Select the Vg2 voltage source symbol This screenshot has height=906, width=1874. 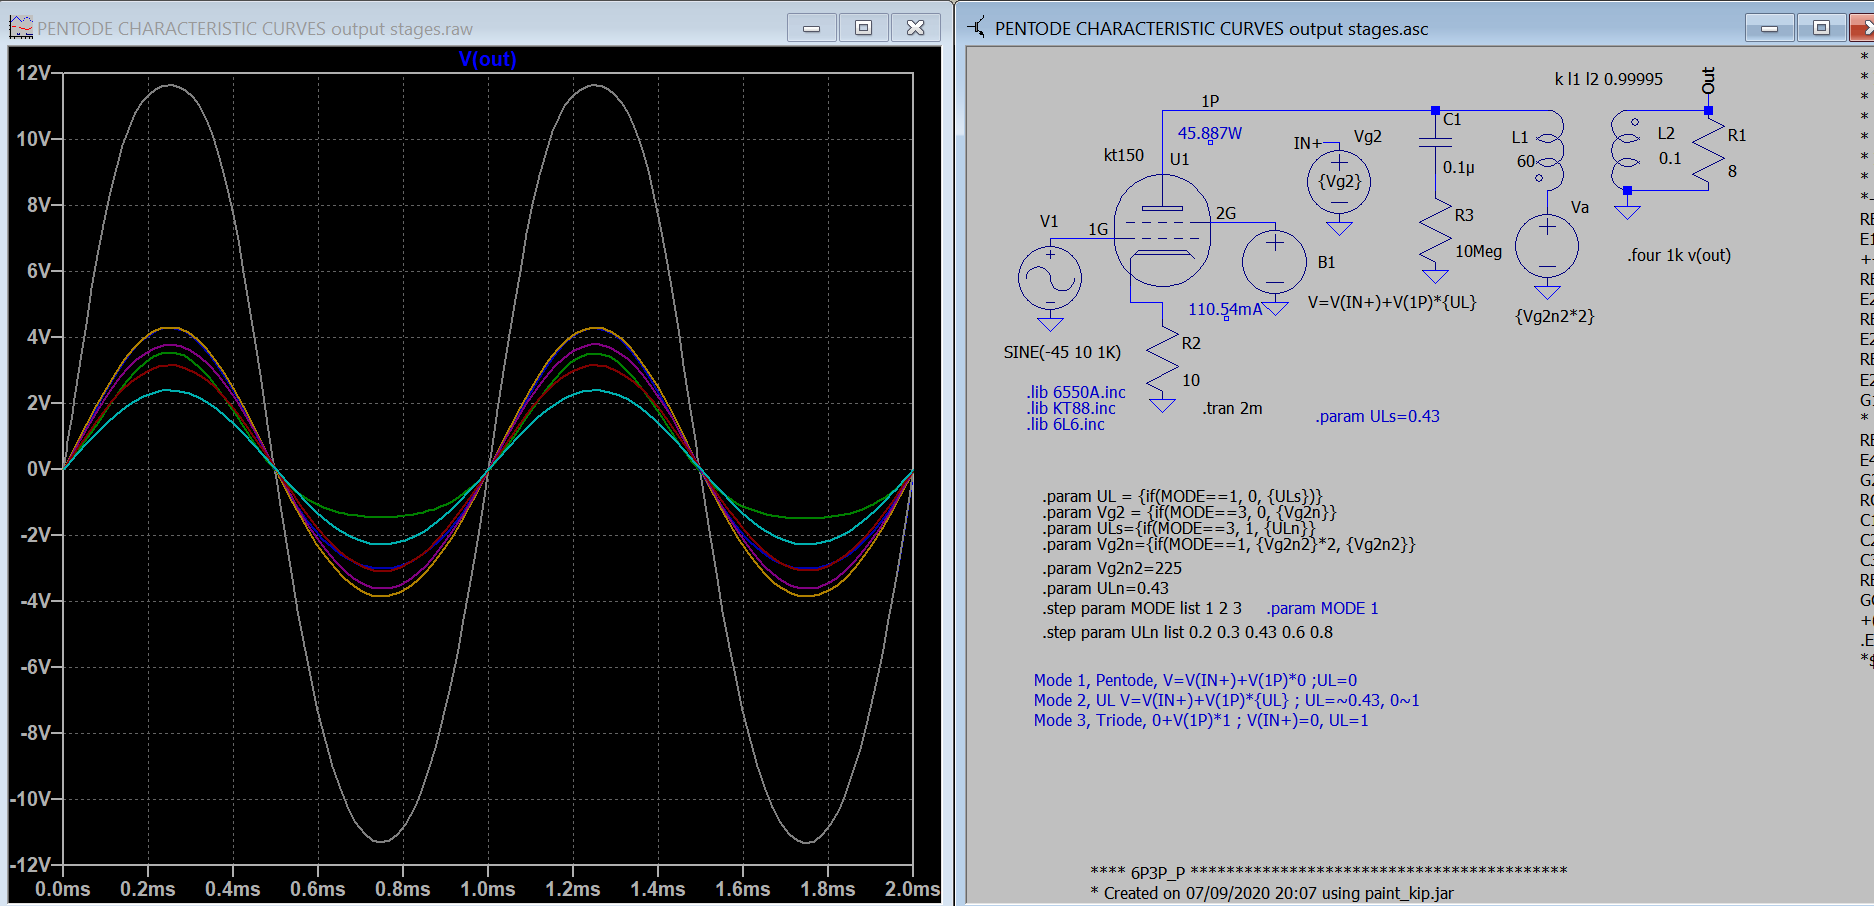coord(1339,182)
